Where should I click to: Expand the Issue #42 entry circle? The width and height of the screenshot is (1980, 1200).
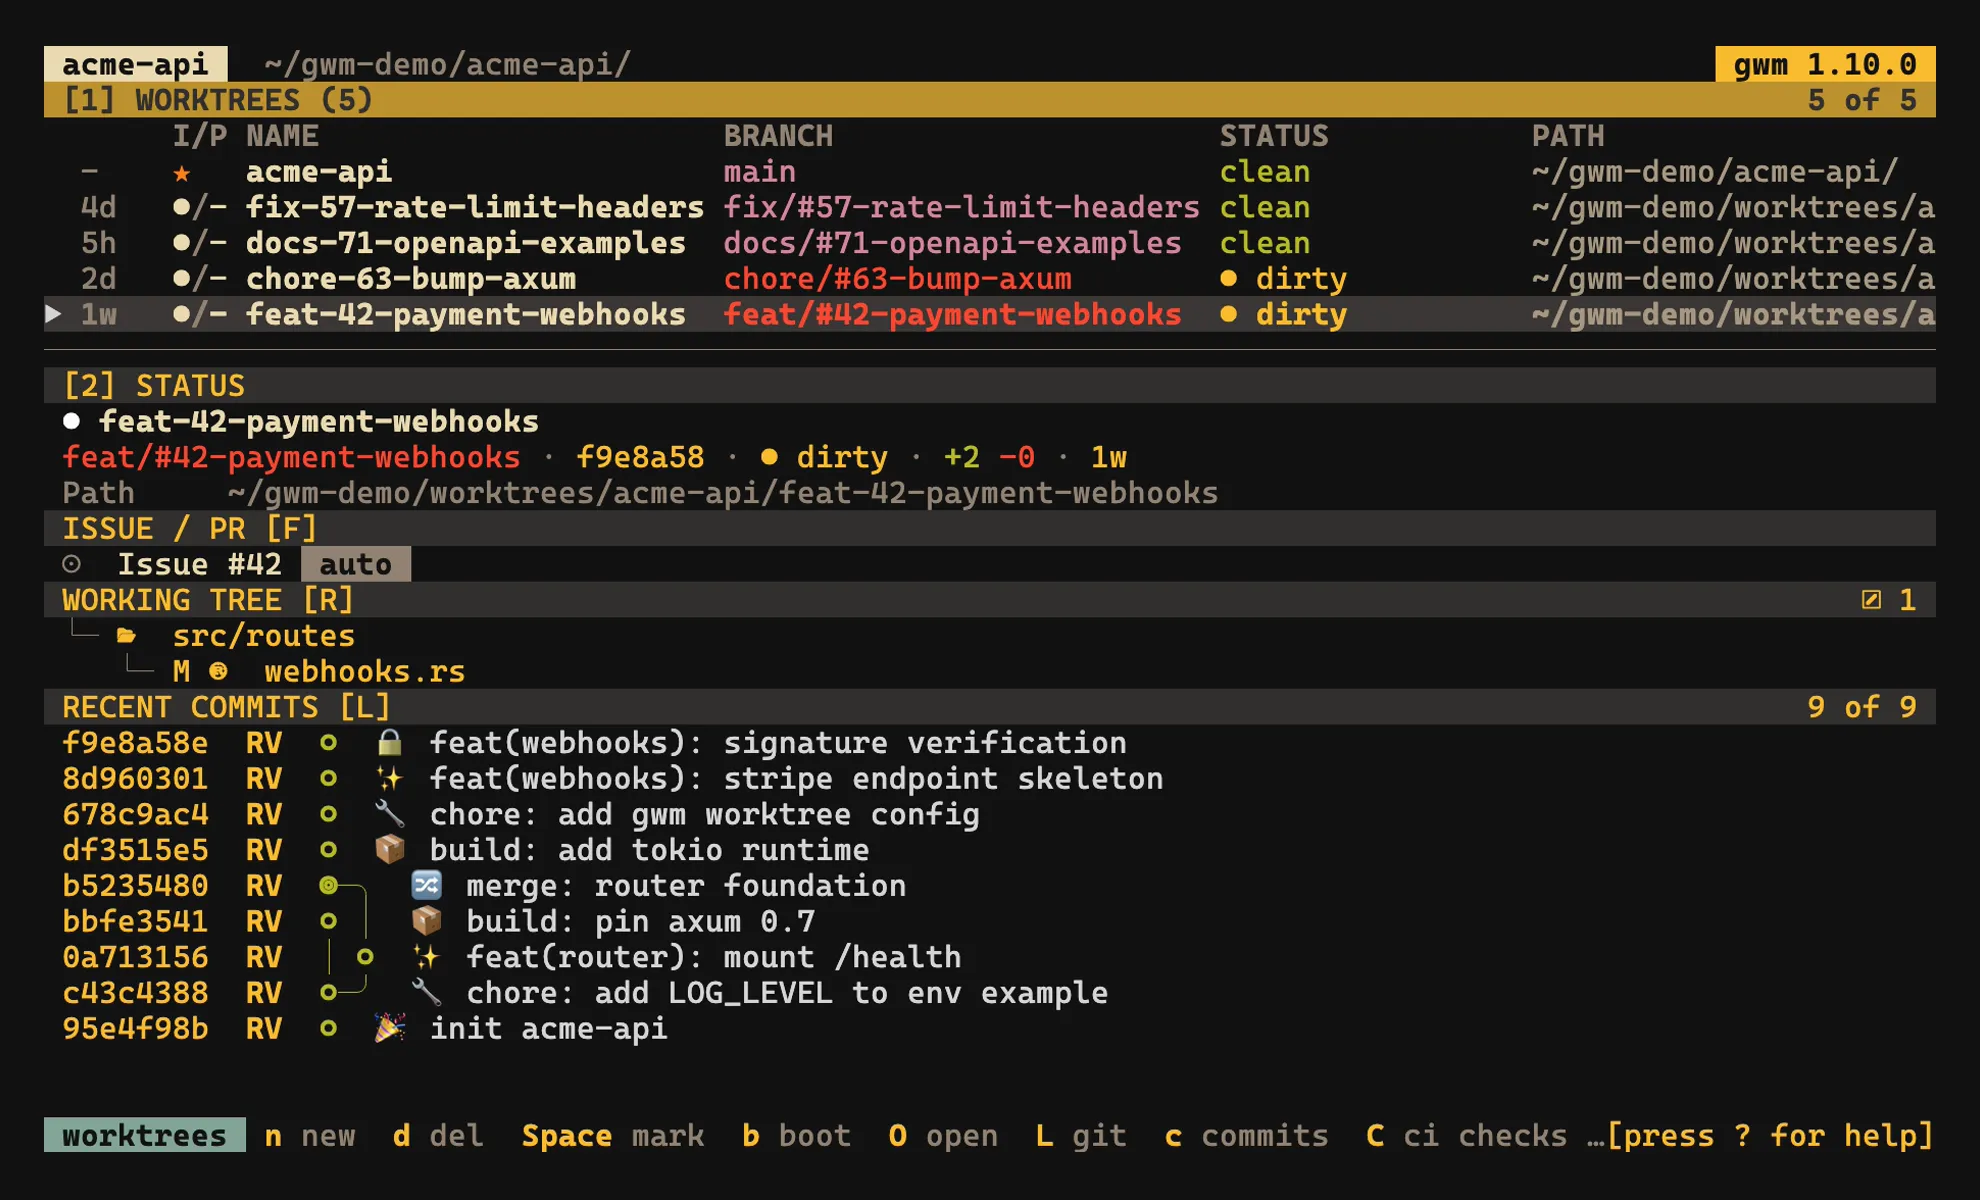coord(72,564)
